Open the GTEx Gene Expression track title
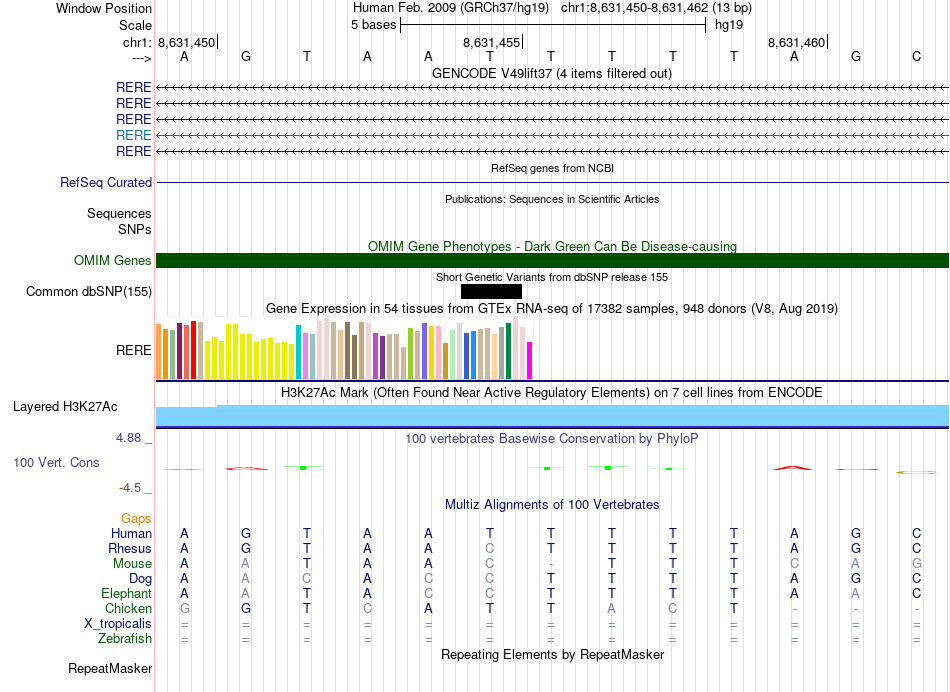Image resolution: width=950 pixels, height=692 pixels. [552, 308]
